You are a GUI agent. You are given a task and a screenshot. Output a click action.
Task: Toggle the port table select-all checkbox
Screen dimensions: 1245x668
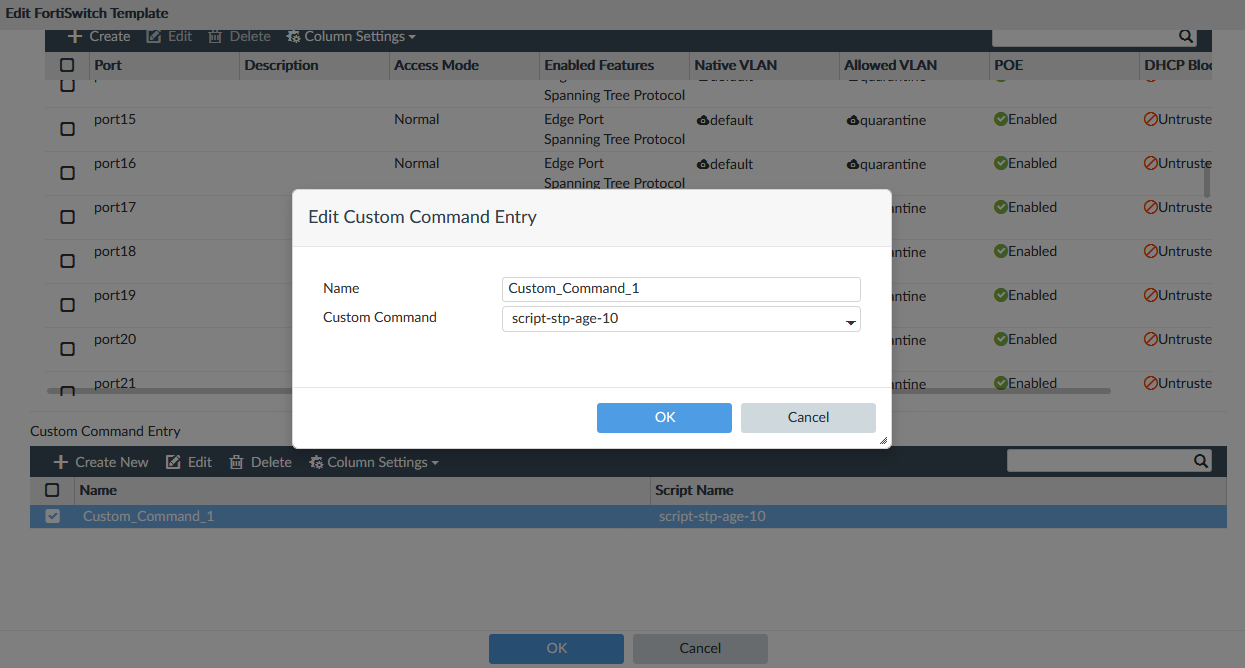click(x=67, y=65)
